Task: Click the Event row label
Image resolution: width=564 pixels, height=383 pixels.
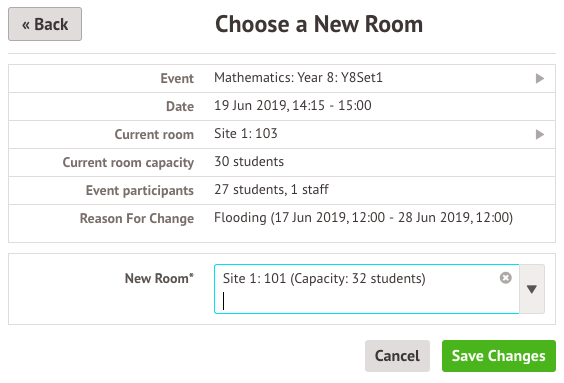Action: tap(177, 78)
